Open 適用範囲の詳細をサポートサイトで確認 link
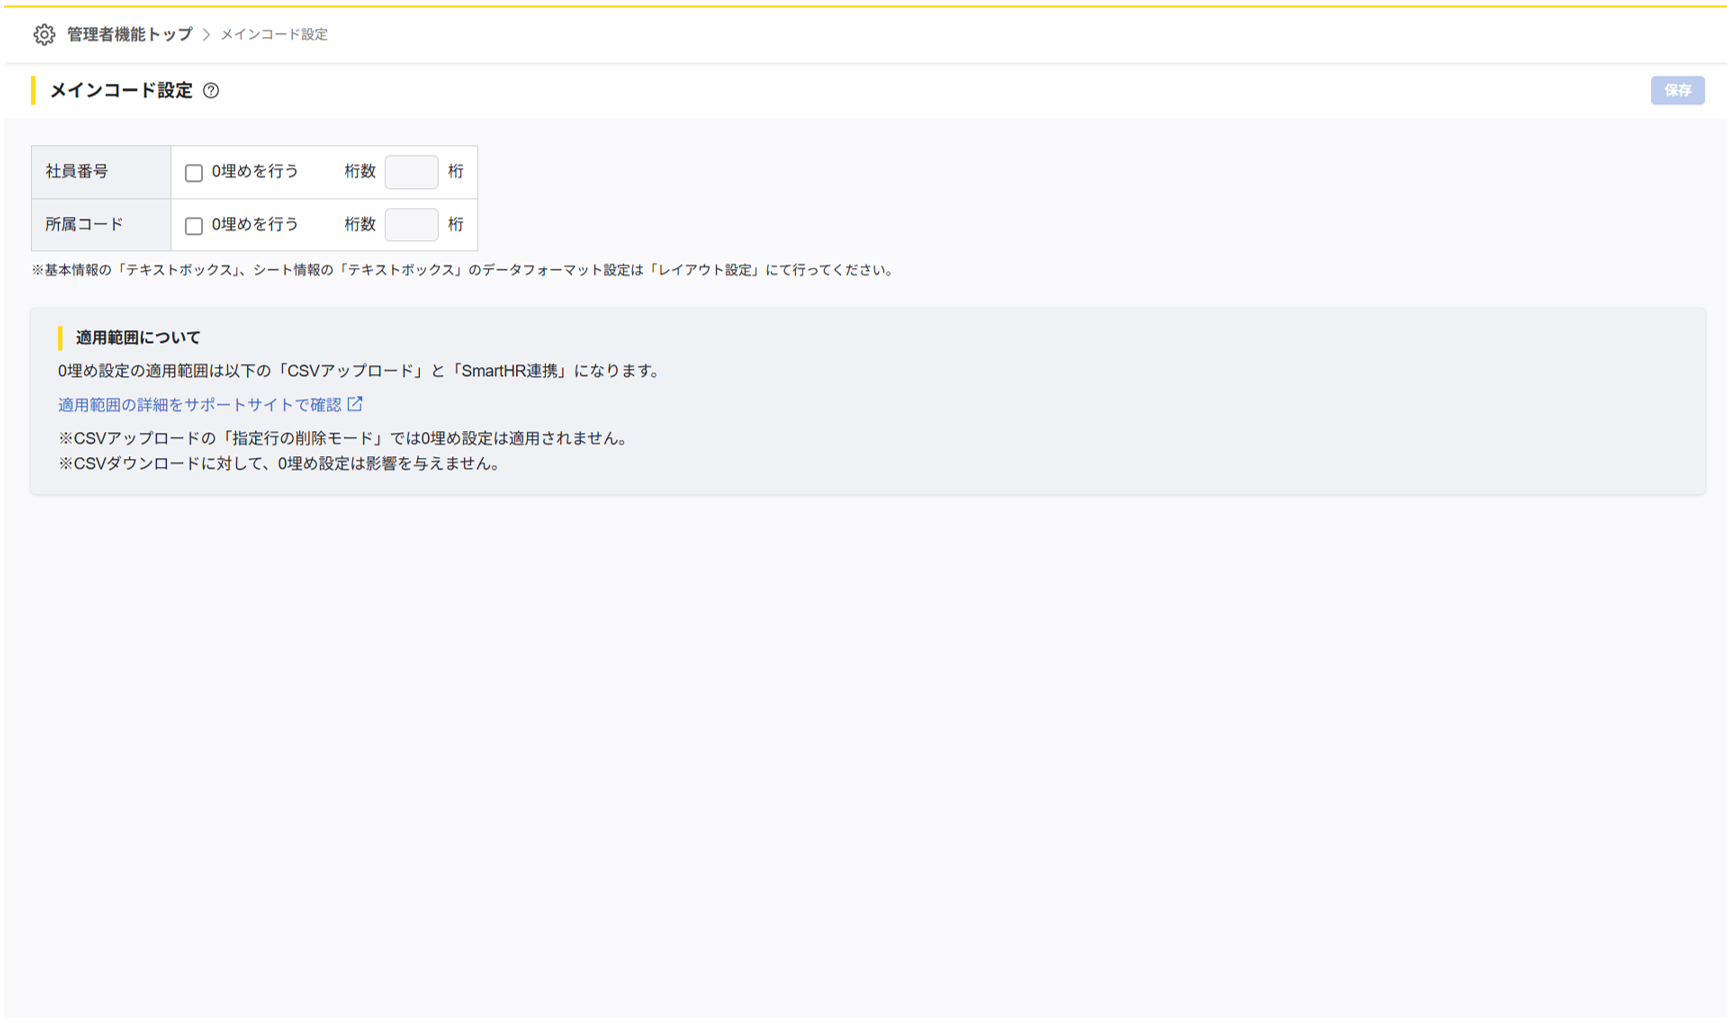1727x1023 pixels. 199,405
